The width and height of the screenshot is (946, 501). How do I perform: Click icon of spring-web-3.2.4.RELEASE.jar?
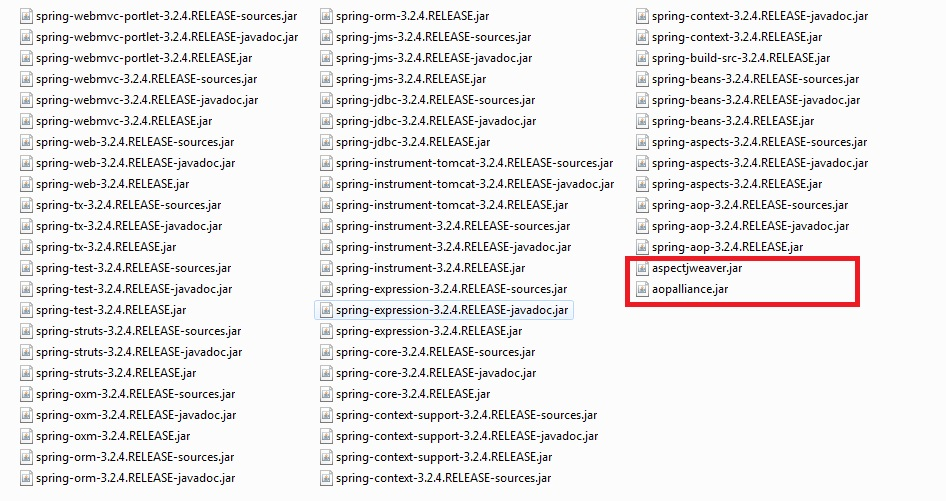pos(26,184)
